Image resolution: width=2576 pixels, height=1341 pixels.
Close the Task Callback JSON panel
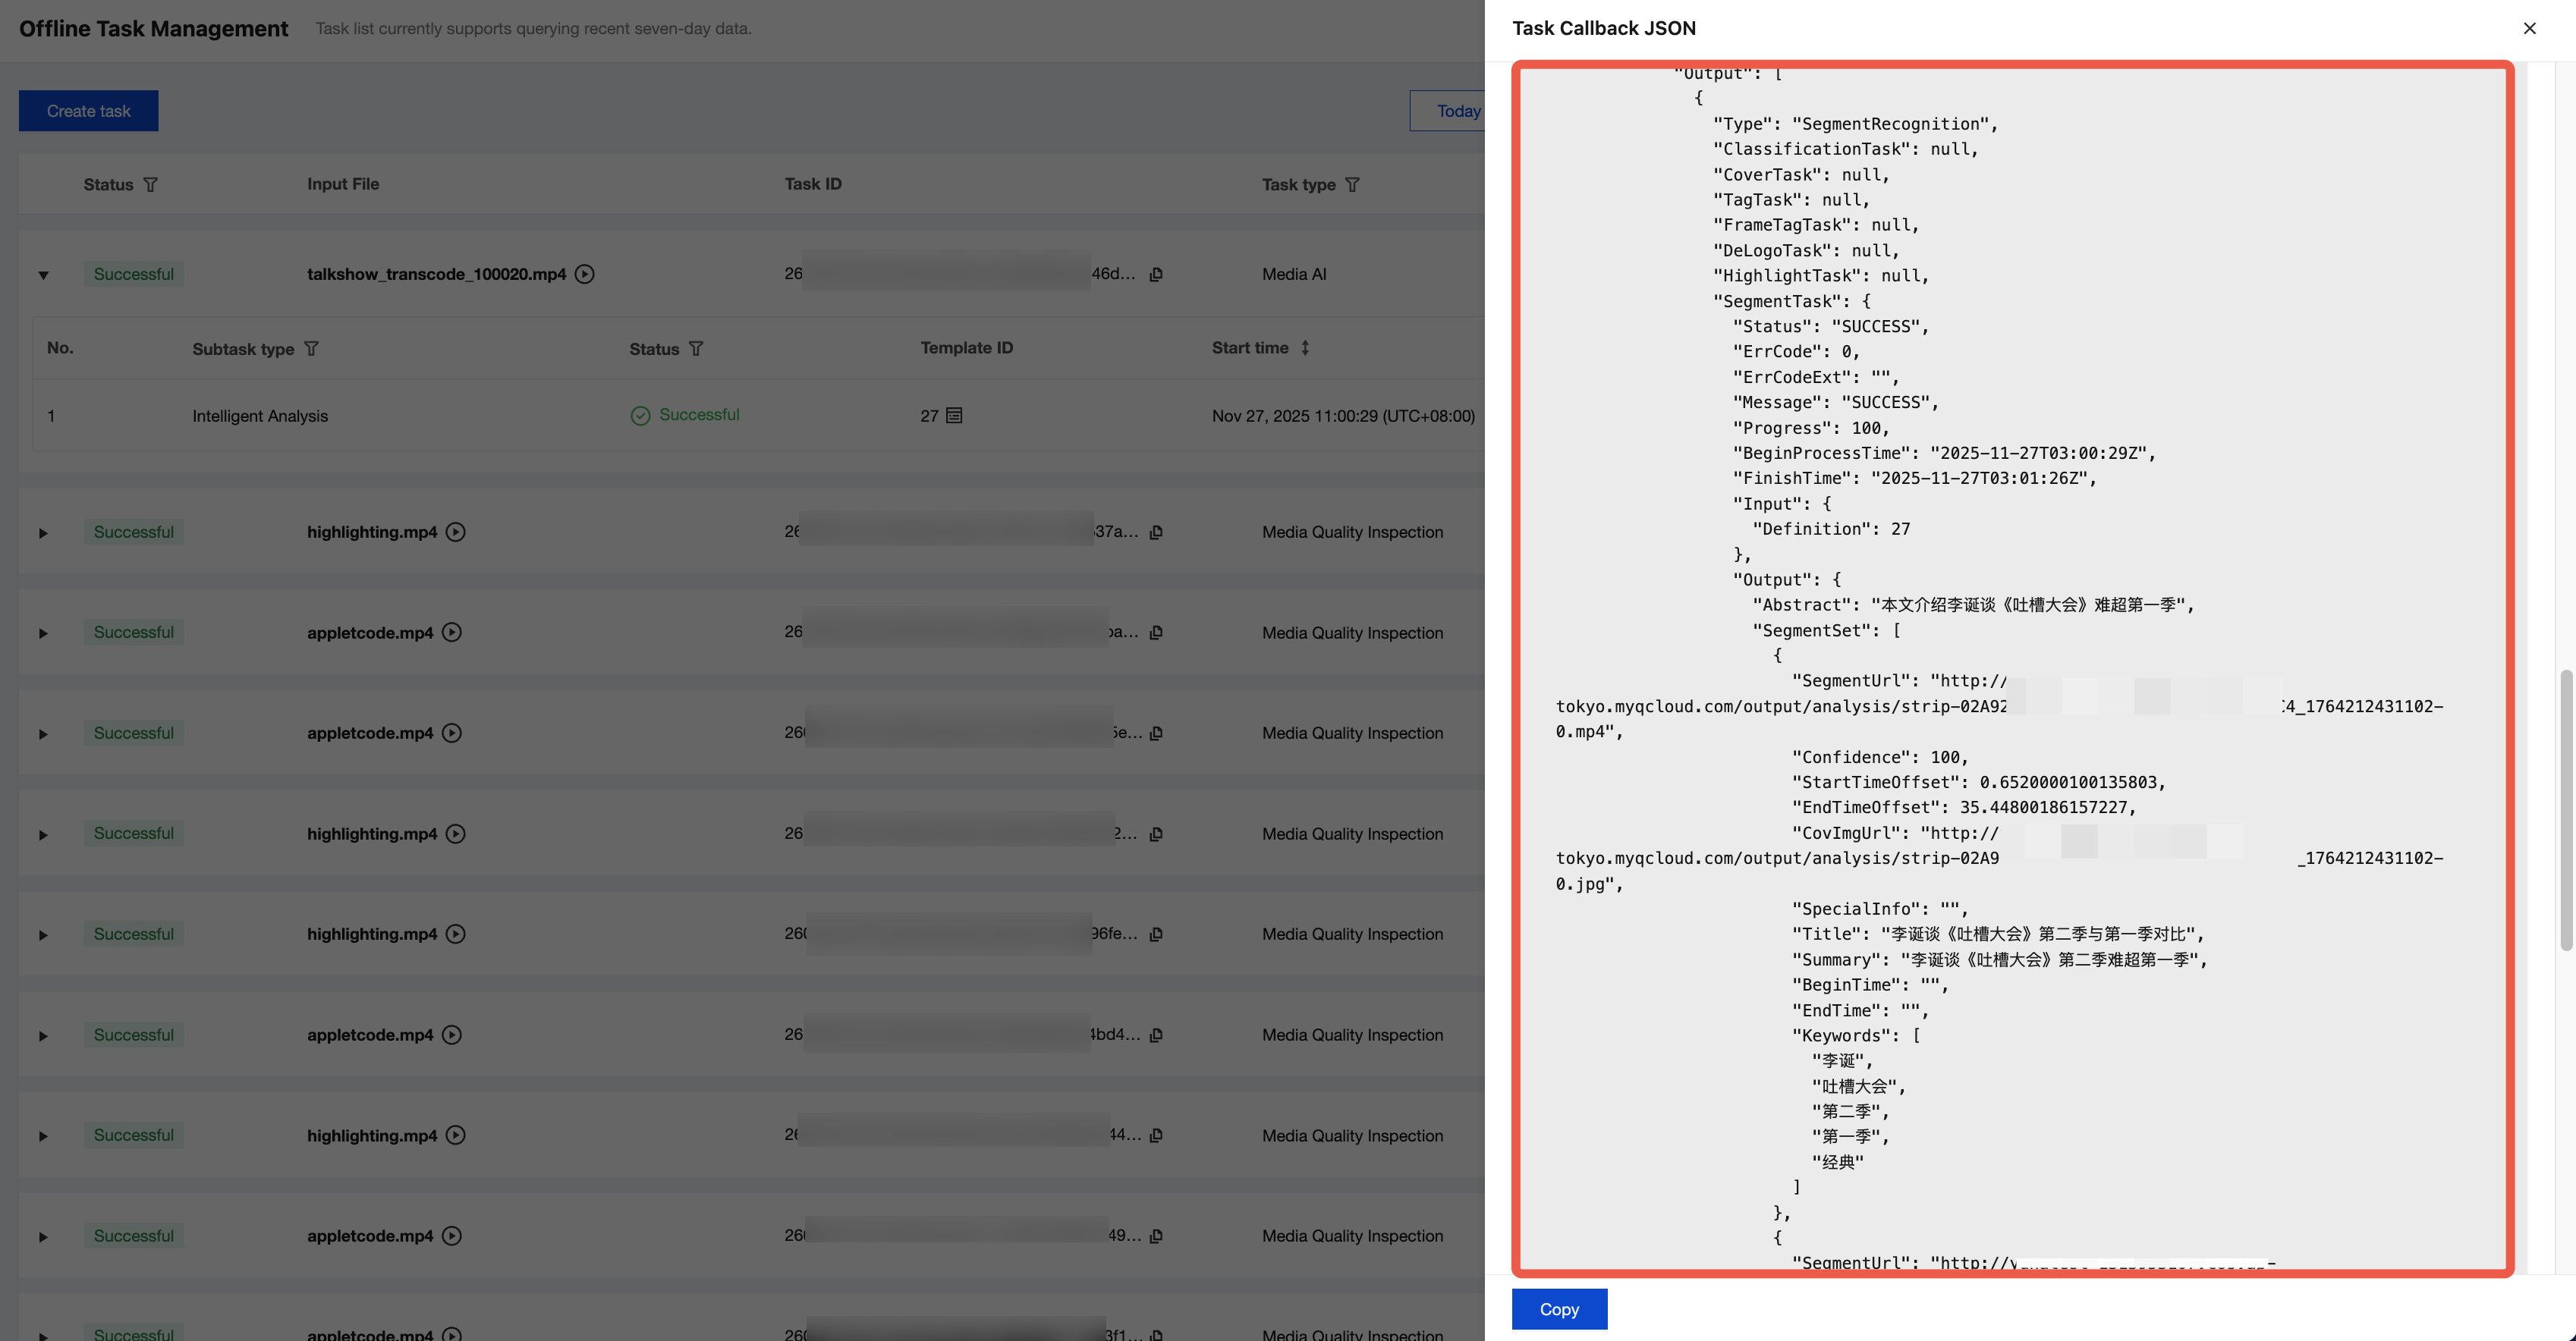[x=2529, y=28]
